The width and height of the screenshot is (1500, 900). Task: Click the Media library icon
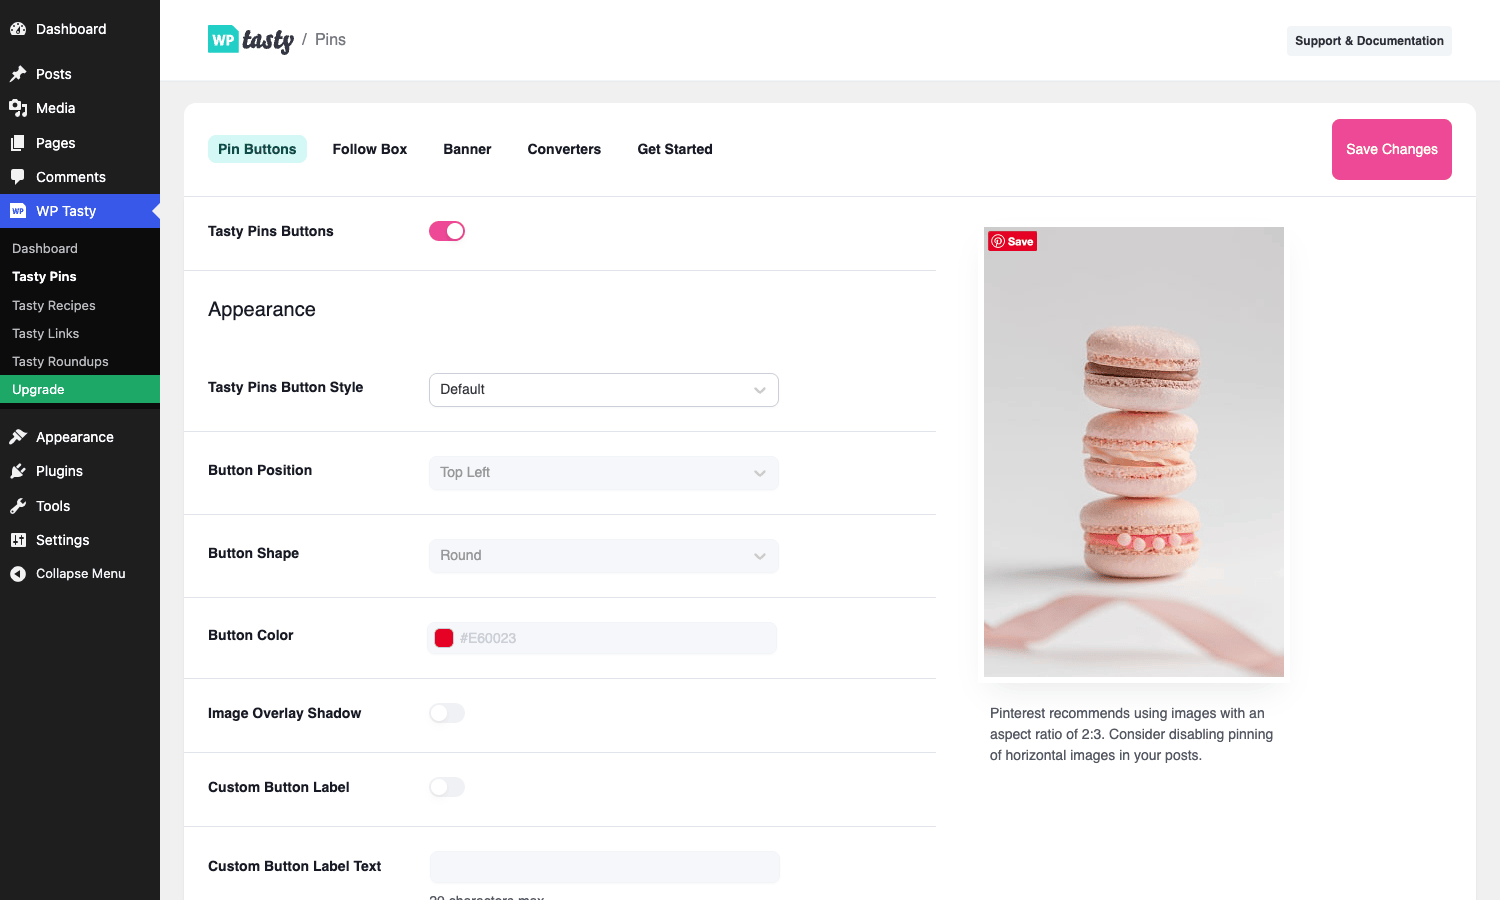[18, 108]
